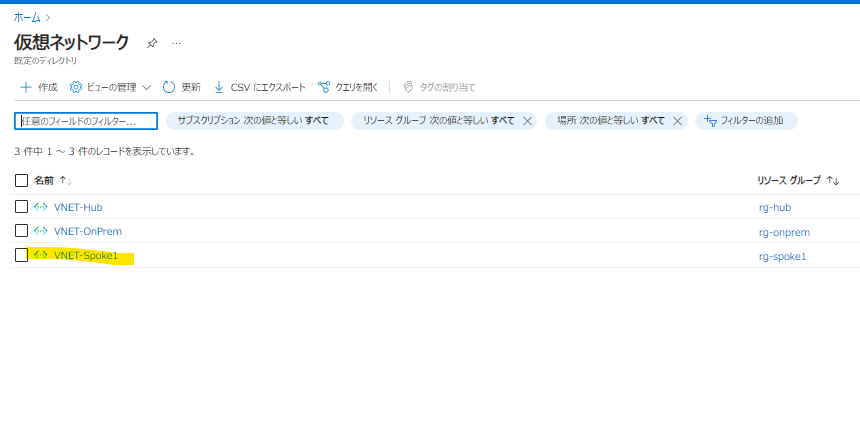
Task: Open the VNET-Spoke1 link
Action: (86, 256)
